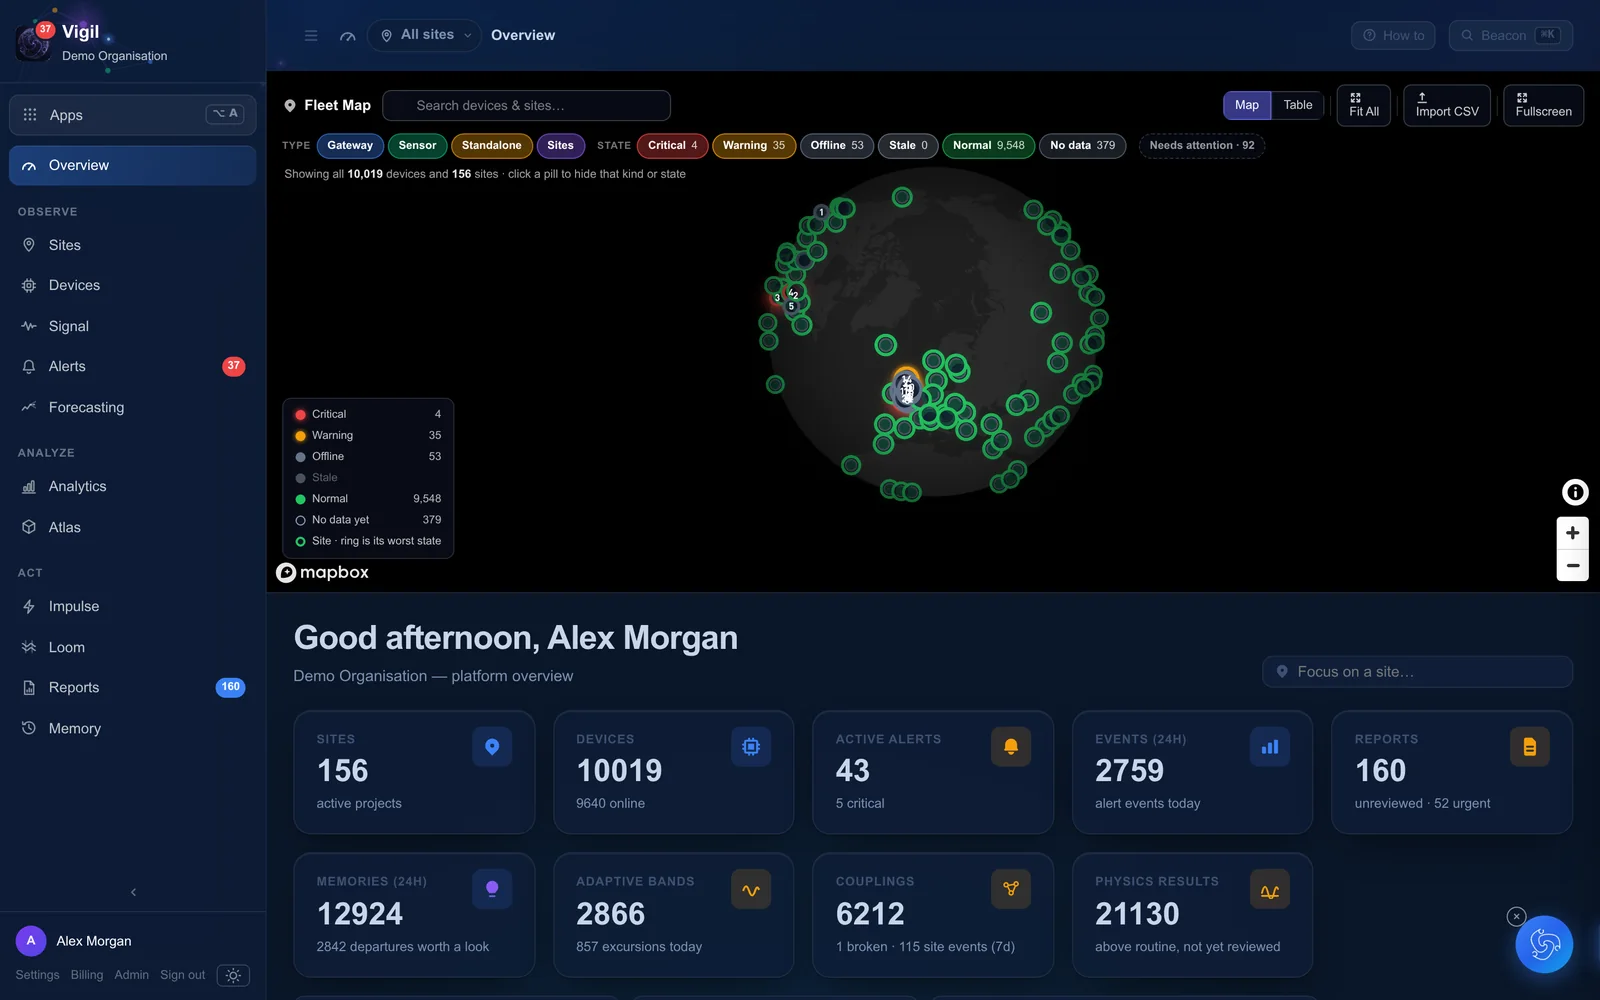This screenshot has height=1000, width=1600.
Task: Open the floating assistant chat button
Action: (x=1544, y=944)
